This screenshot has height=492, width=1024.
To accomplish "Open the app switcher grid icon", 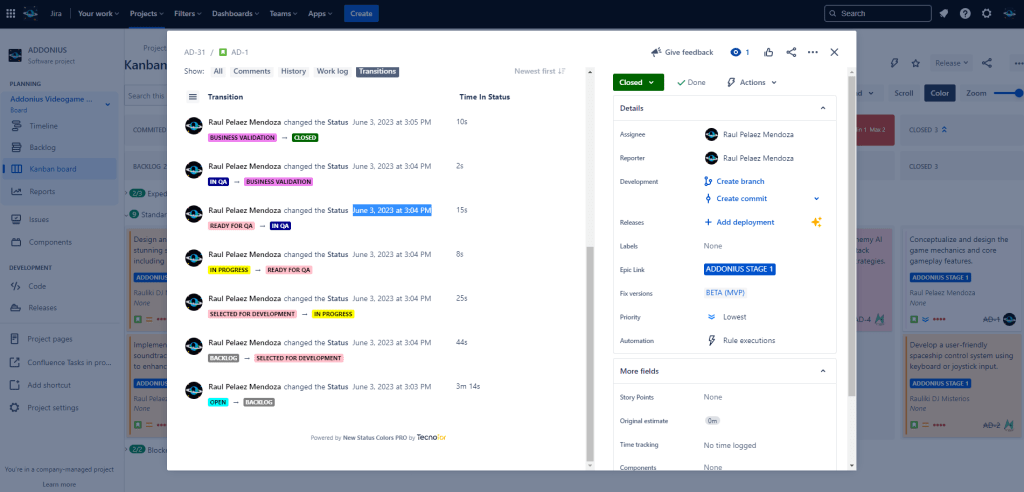I will point(9,13).
